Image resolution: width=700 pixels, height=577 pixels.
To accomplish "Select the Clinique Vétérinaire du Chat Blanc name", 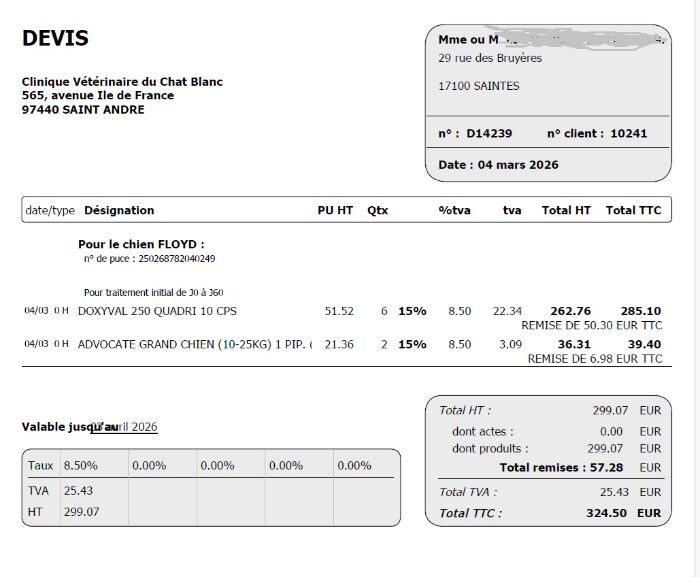I will pos(122,82).
